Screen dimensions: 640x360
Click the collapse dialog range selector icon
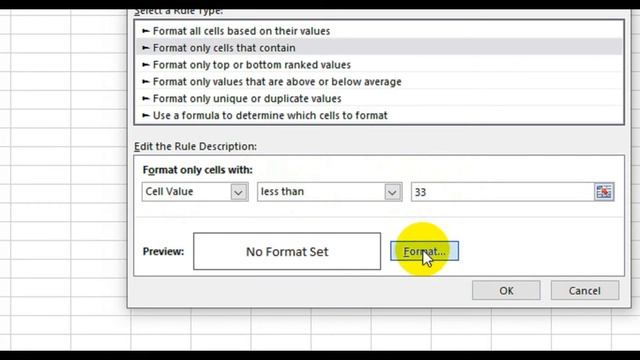(604, 192)
